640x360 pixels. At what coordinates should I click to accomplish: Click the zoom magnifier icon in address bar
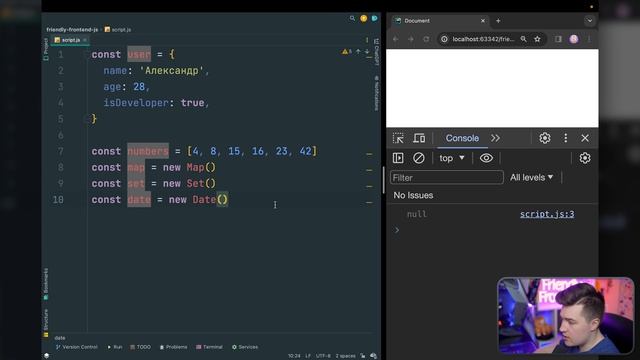pos(523,39)
